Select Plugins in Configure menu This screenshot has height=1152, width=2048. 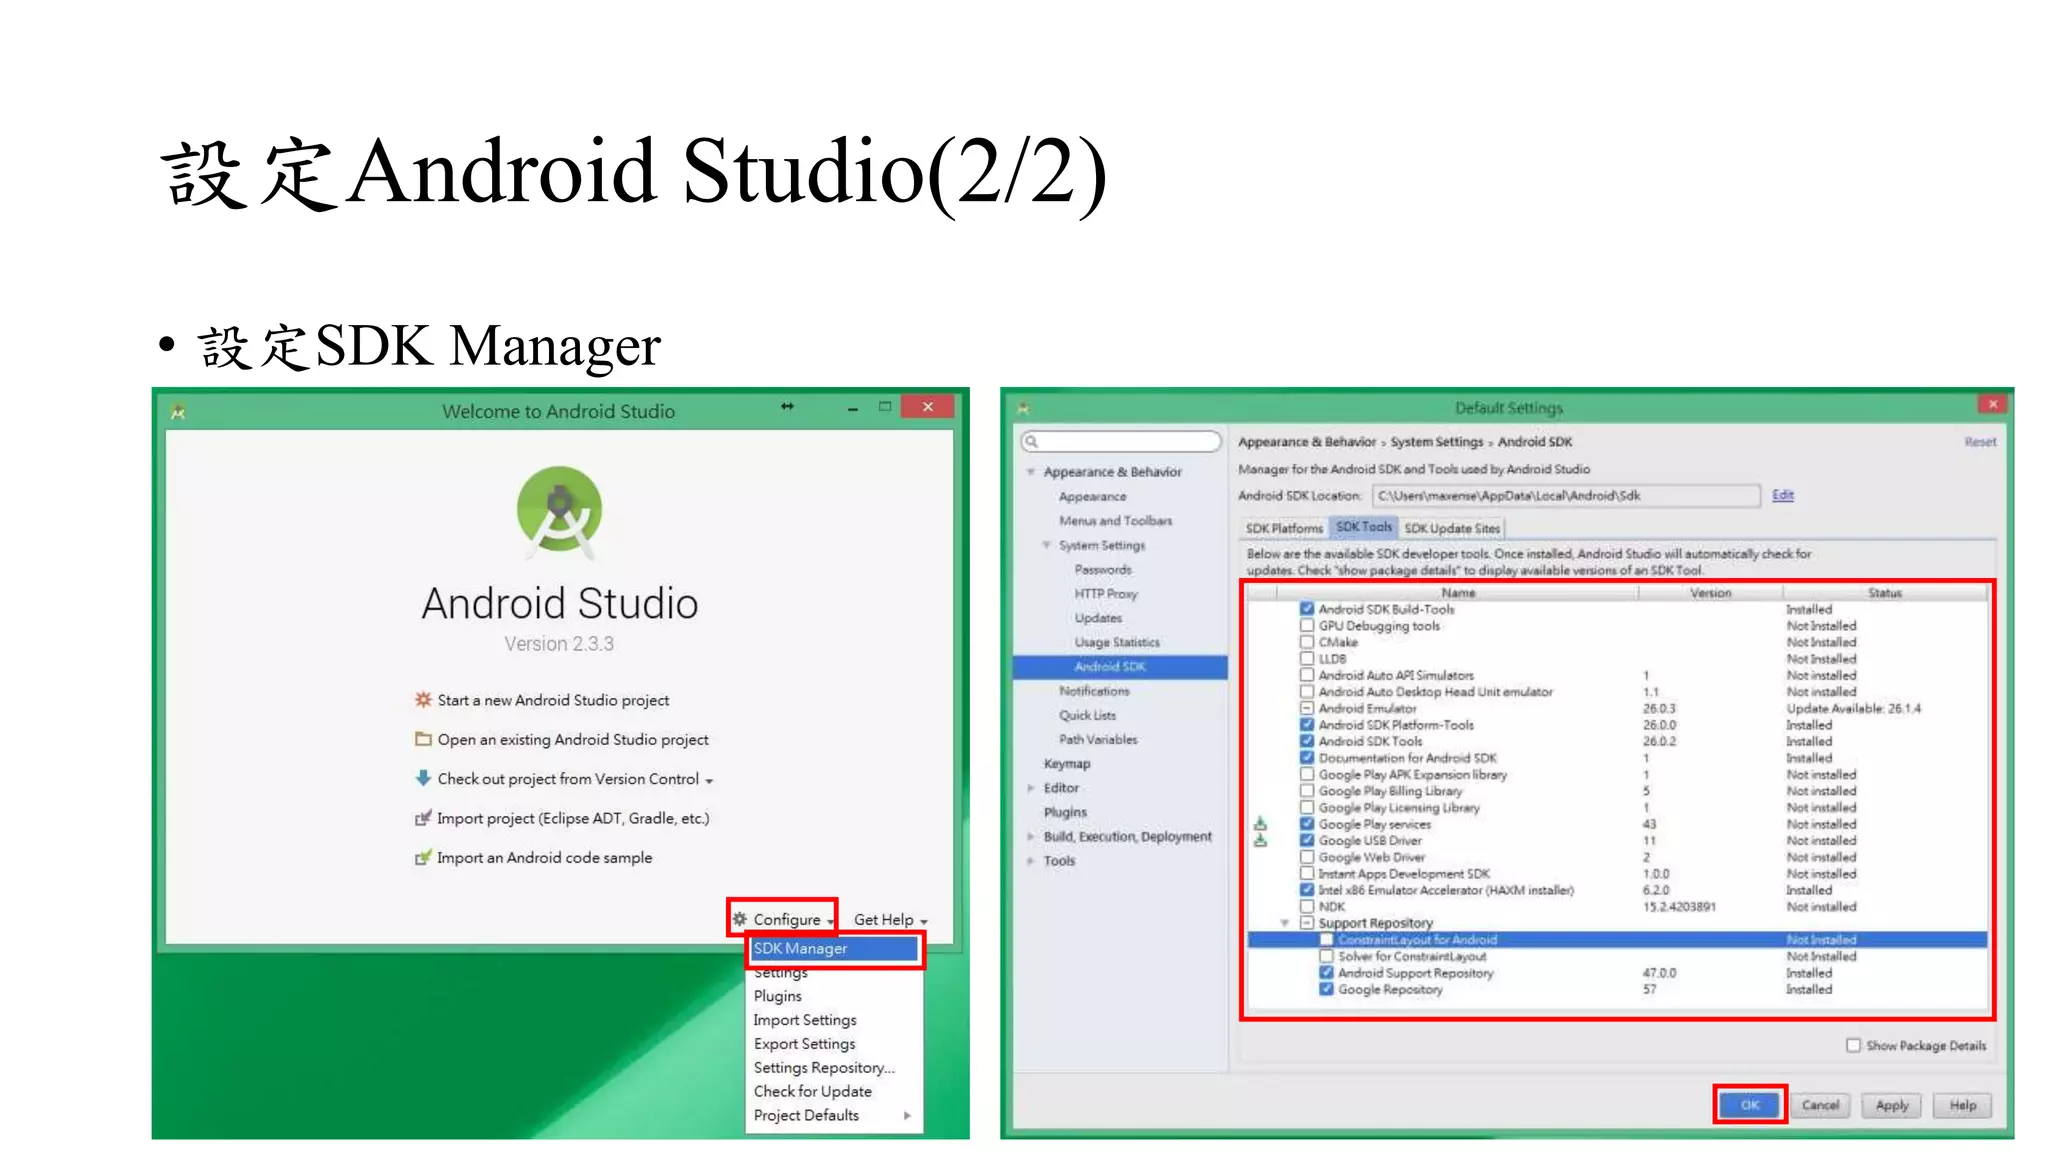pos(778,996)
